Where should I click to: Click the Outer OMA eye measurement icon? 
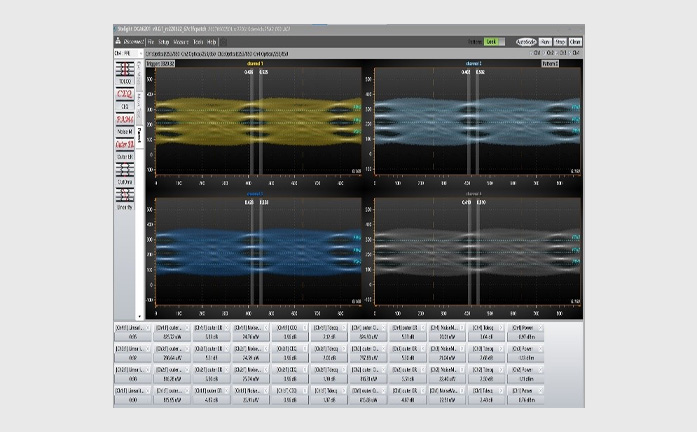[125, 170]
